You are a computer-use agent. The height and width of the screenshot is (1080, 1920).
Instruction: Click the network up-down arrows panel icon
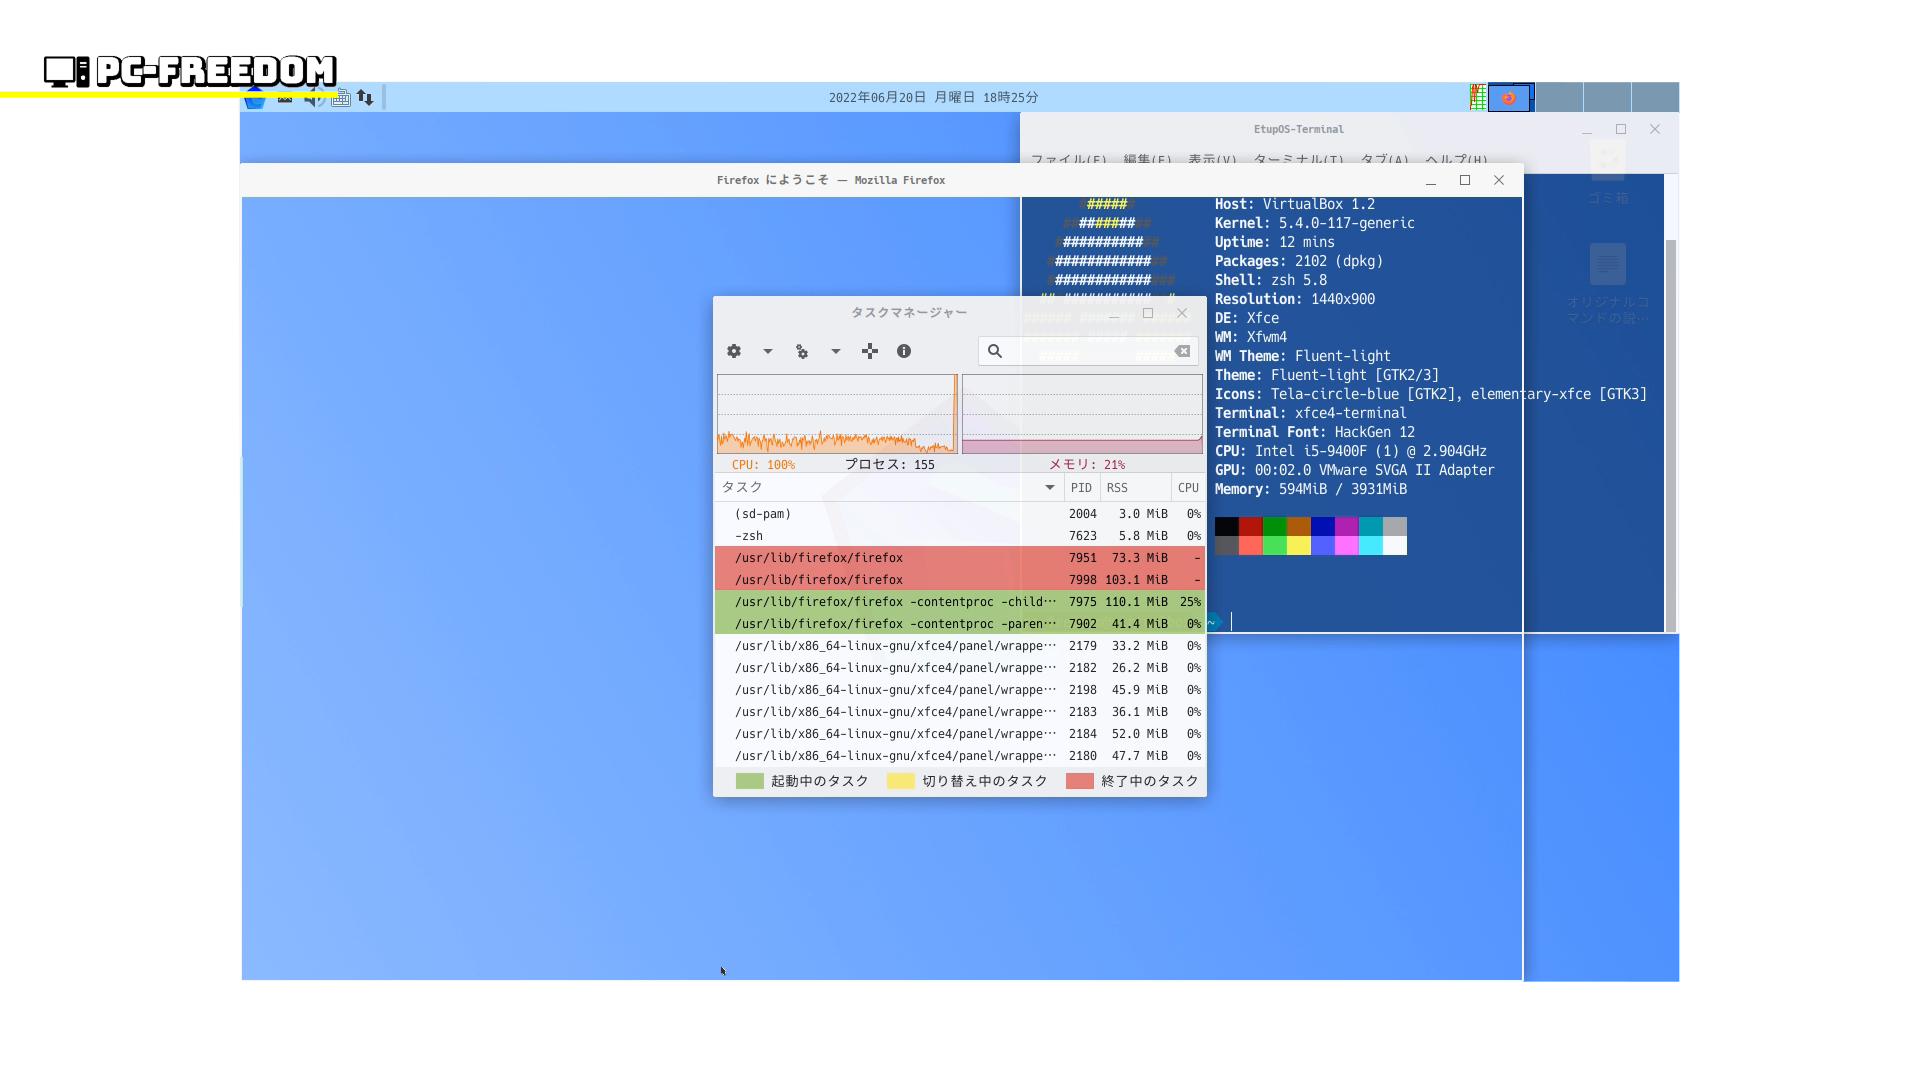365,97
